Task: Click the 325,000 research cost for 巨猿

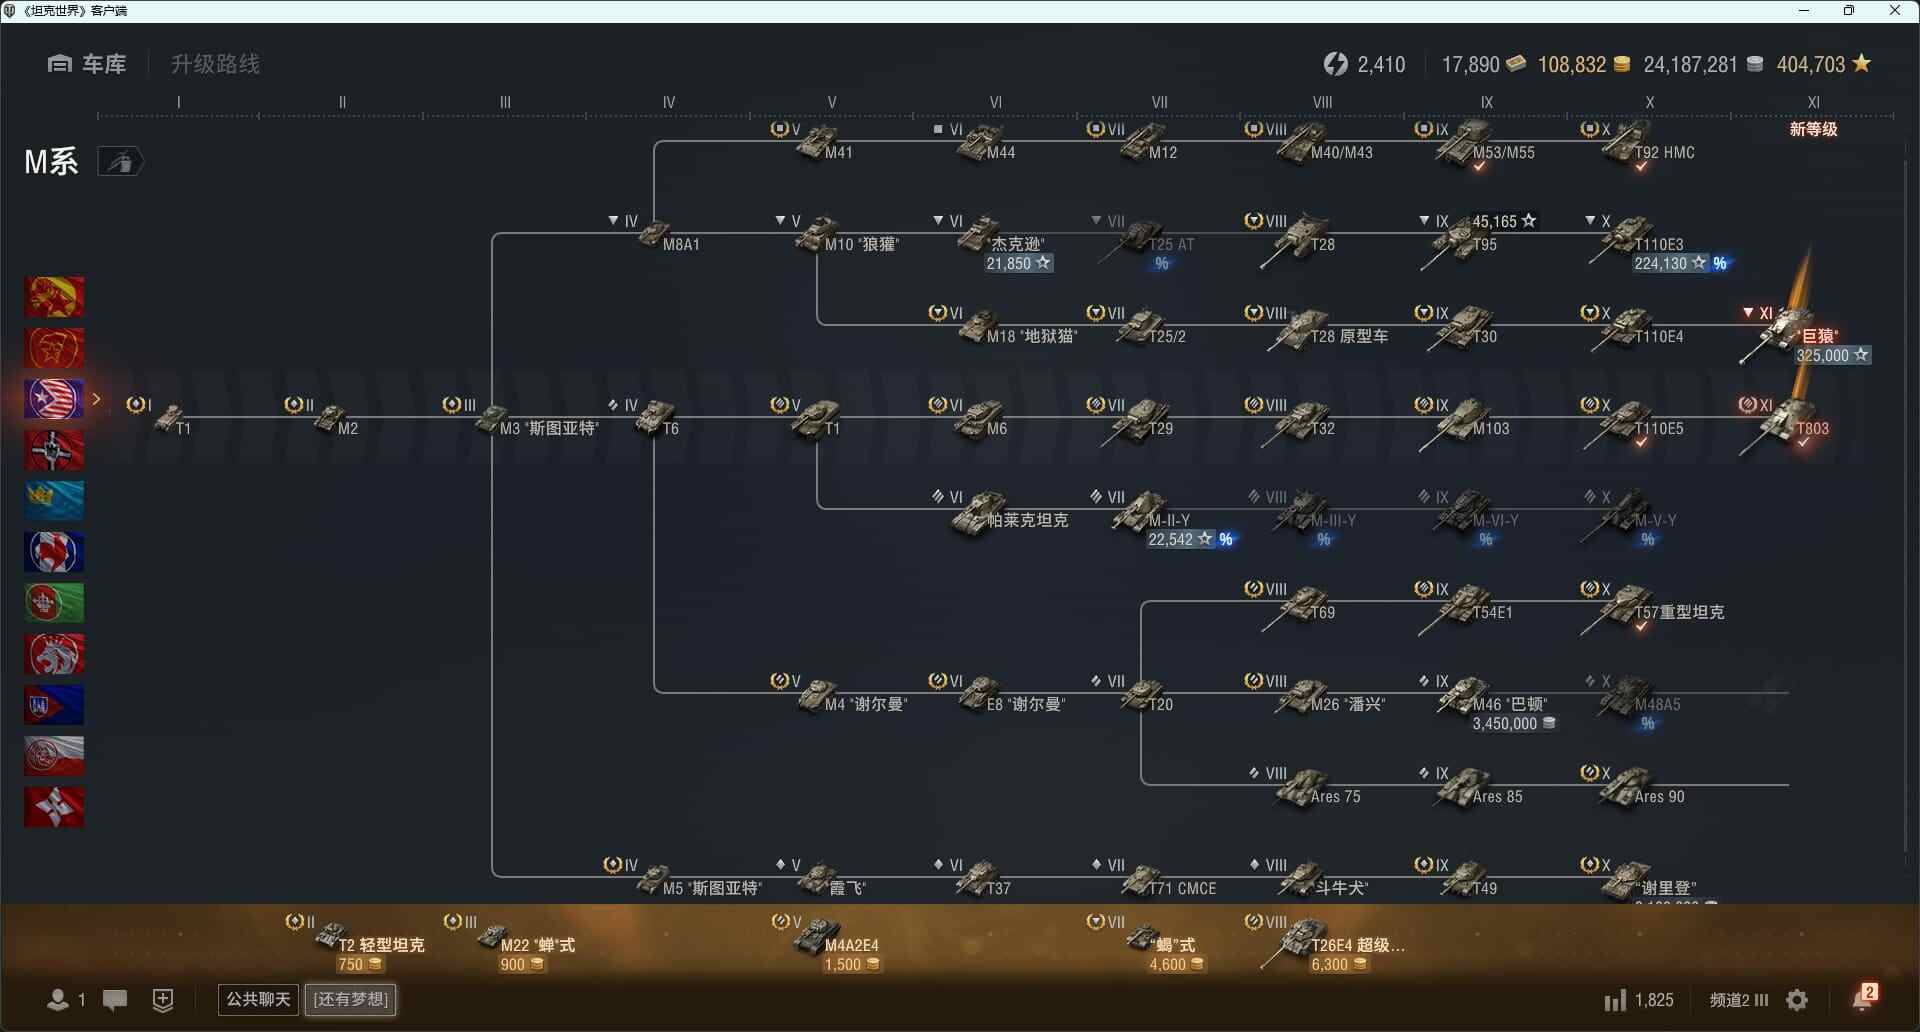Action: pos(1832,356)
